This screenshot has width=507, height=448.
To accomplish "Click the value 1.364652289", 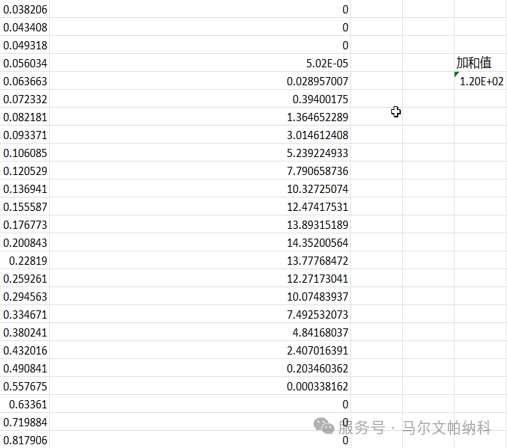I will [x=317, y=117].
